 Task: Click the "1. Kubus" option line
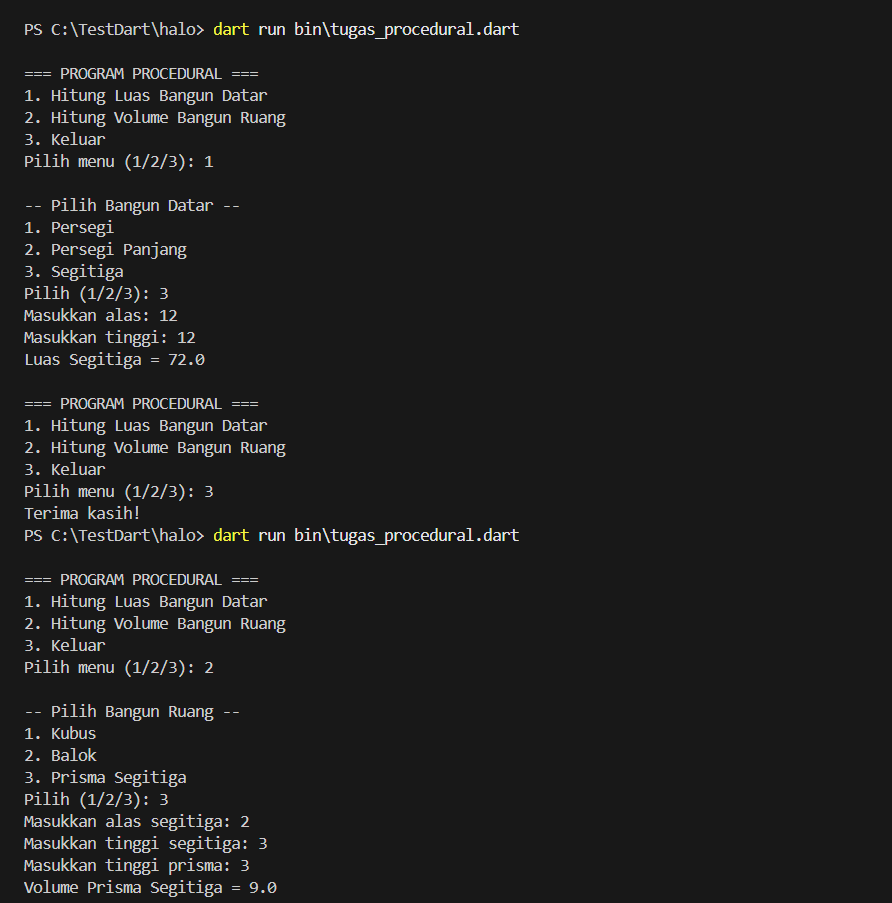tap(60, 733)
